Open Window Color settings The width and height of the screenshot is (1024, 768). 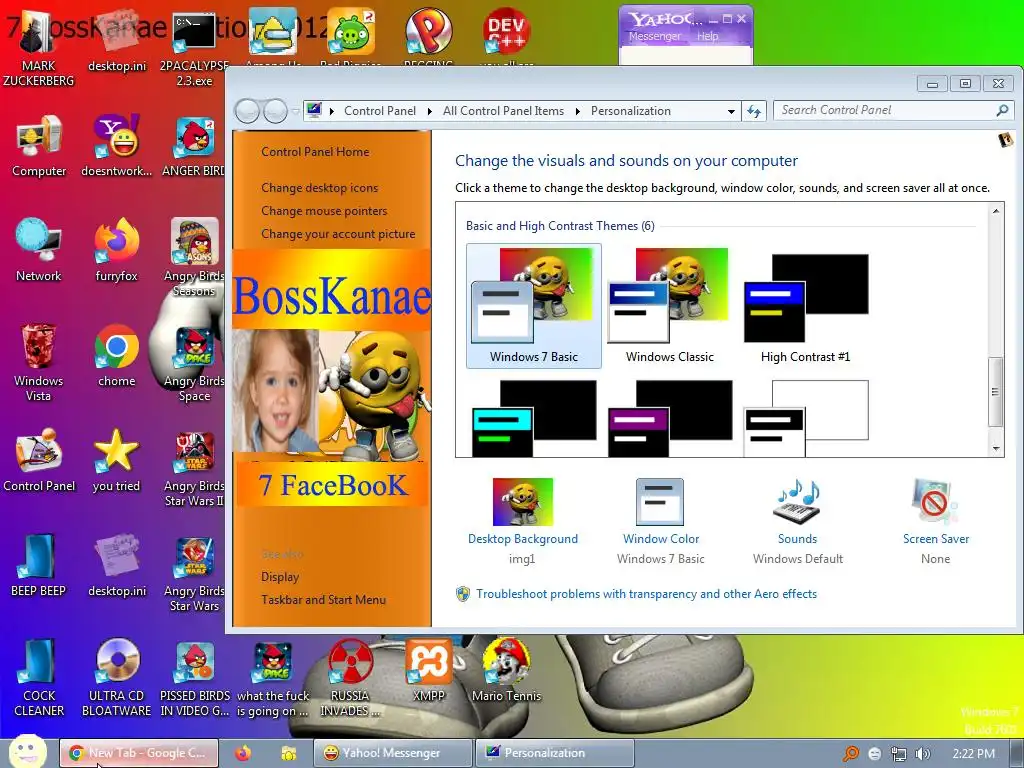click(660, 520)
